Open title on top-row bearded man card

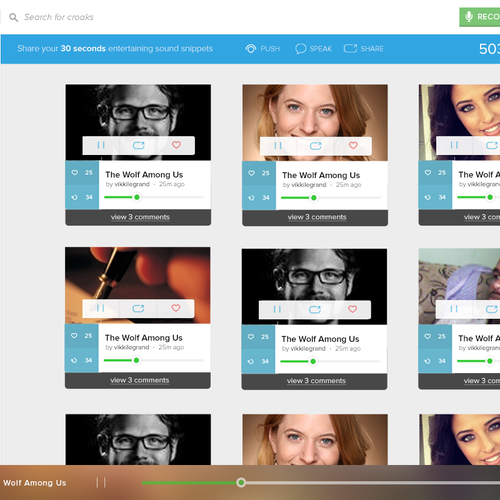coord(144,175)
